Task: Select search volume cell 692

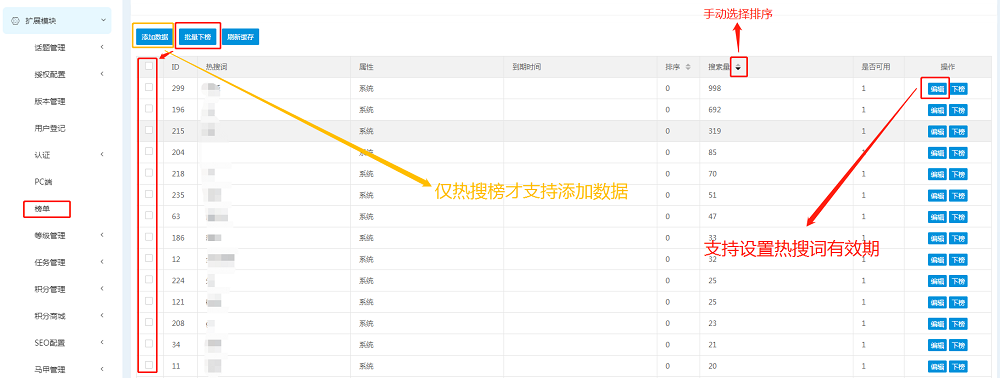Action: [x=714, y=110]
